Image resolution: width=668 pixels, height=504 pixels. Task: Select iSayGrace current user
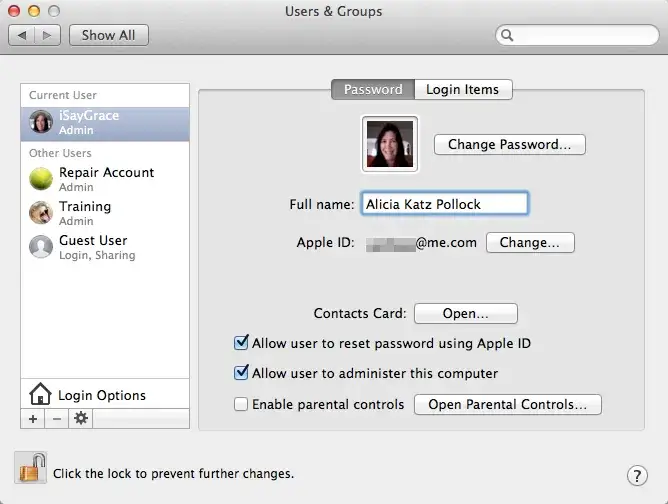click(x=105, y=123)
